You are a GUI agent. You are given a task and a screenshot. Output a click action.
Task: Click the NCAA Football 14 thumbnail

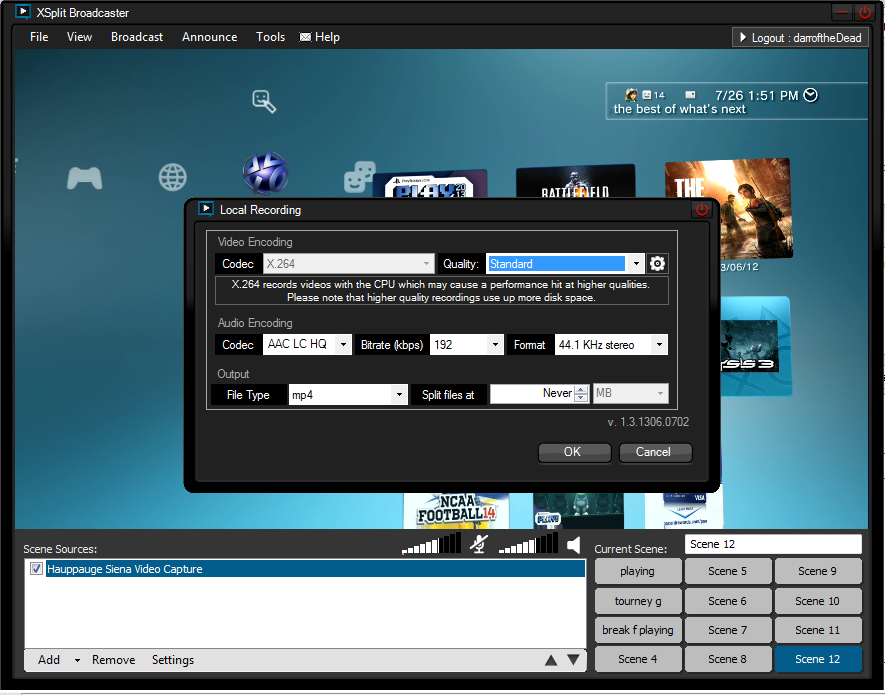[457, 511]
